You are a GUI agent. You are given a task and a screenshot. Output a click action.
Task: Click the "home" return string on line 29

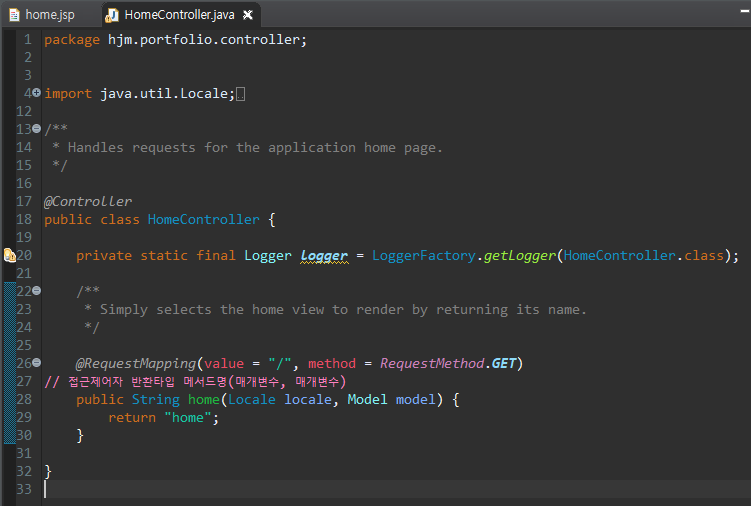(188, 417)
